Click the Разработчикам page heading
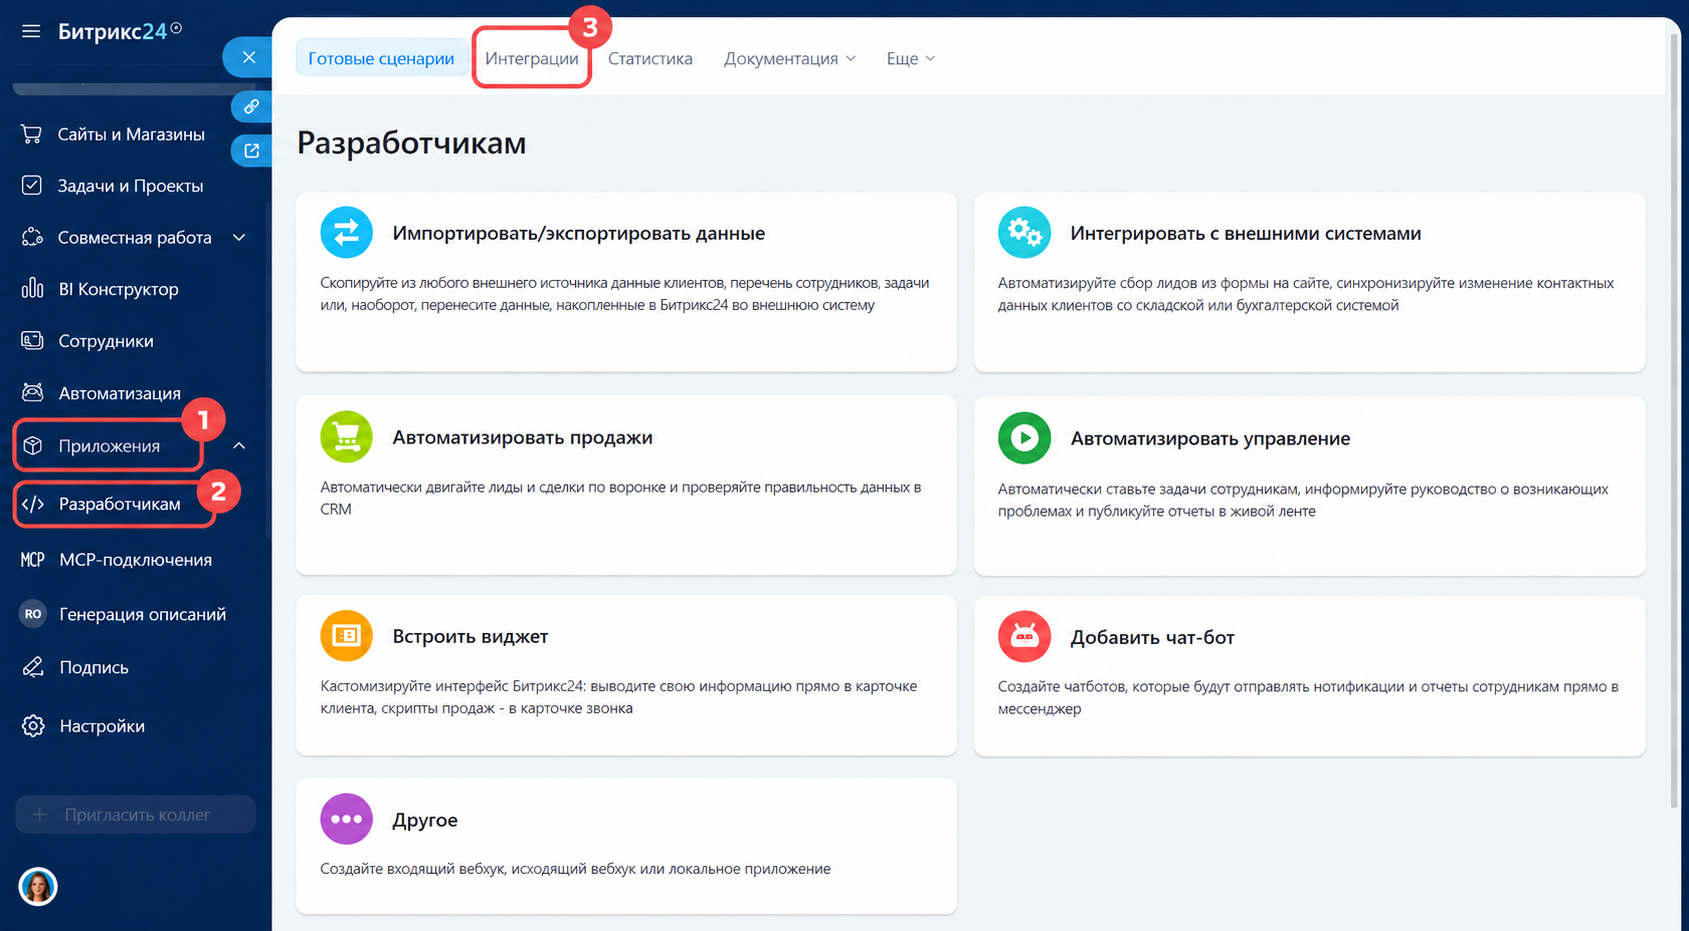 pos(411,143)
